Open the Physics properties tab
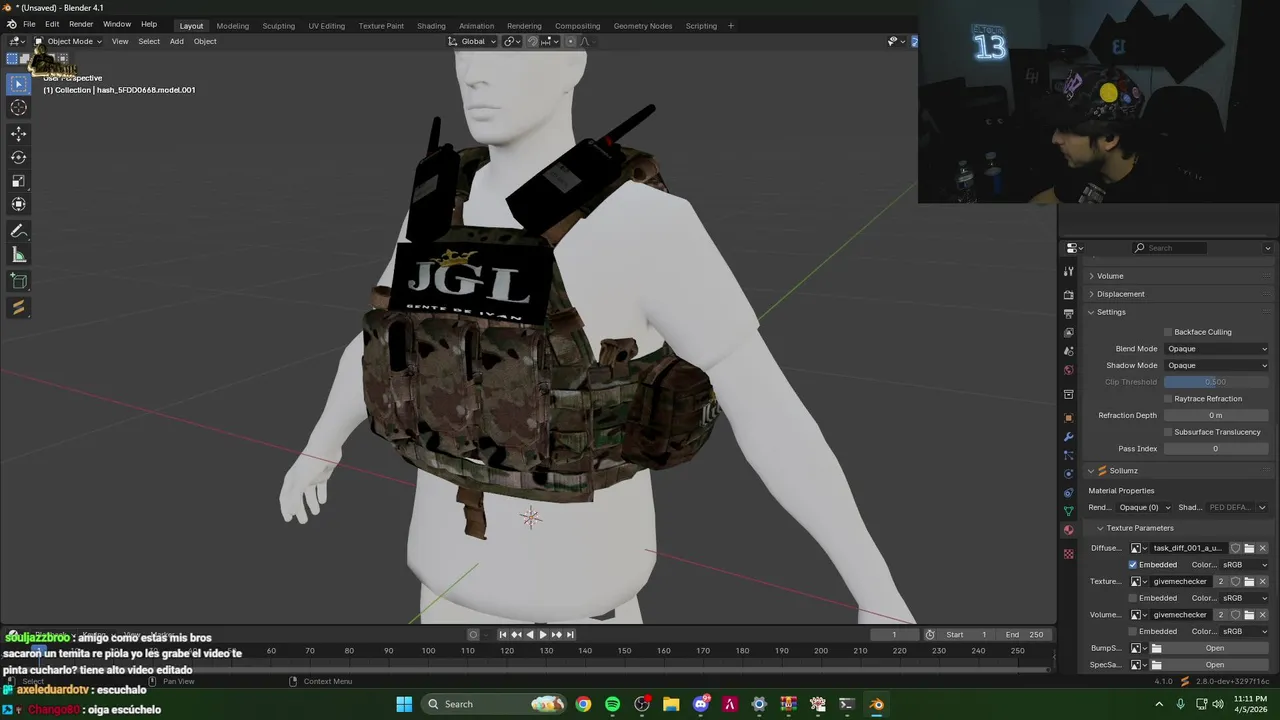Viewport: 1280px width, 720px height. click(x=1068, y=474)
